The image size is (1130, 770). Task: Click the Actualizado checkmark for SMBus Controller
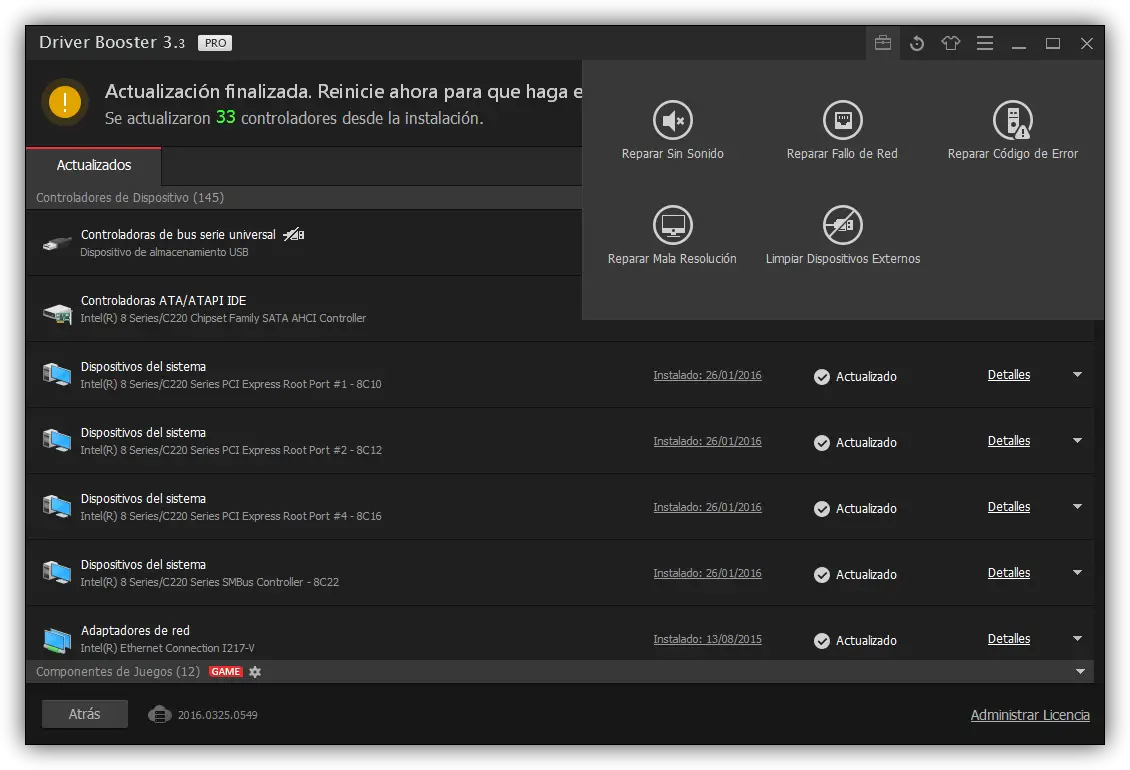pos(822,575)
